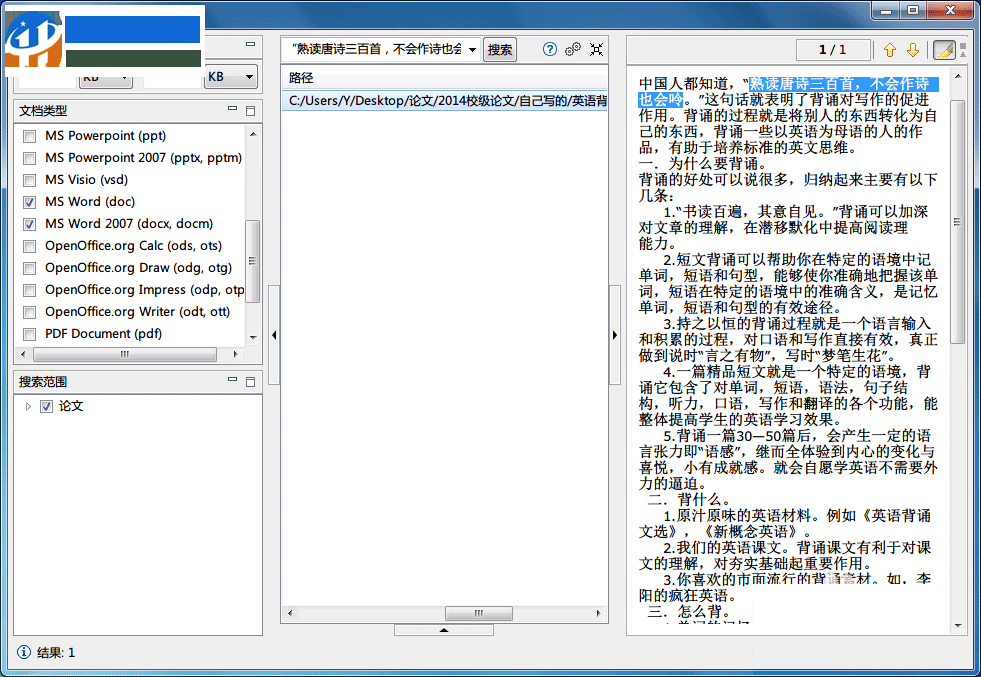
Task: Disable the MS Word (doc) checkbox
Action: [x=29, y=201]
